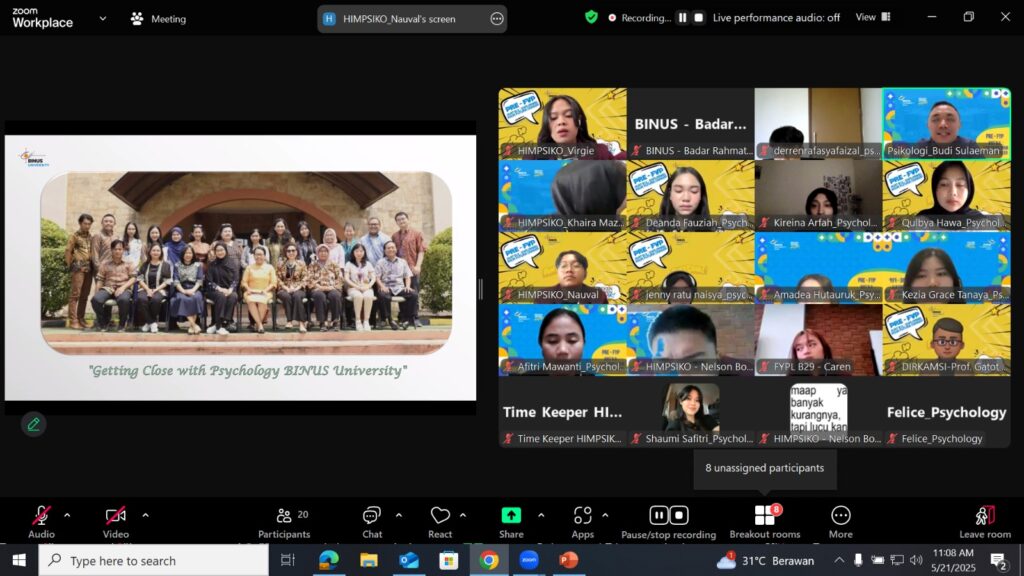The image size is (1024, 576).
Task: Click the 8 unassigned participants tooltip
Action: tap(765, 468)
